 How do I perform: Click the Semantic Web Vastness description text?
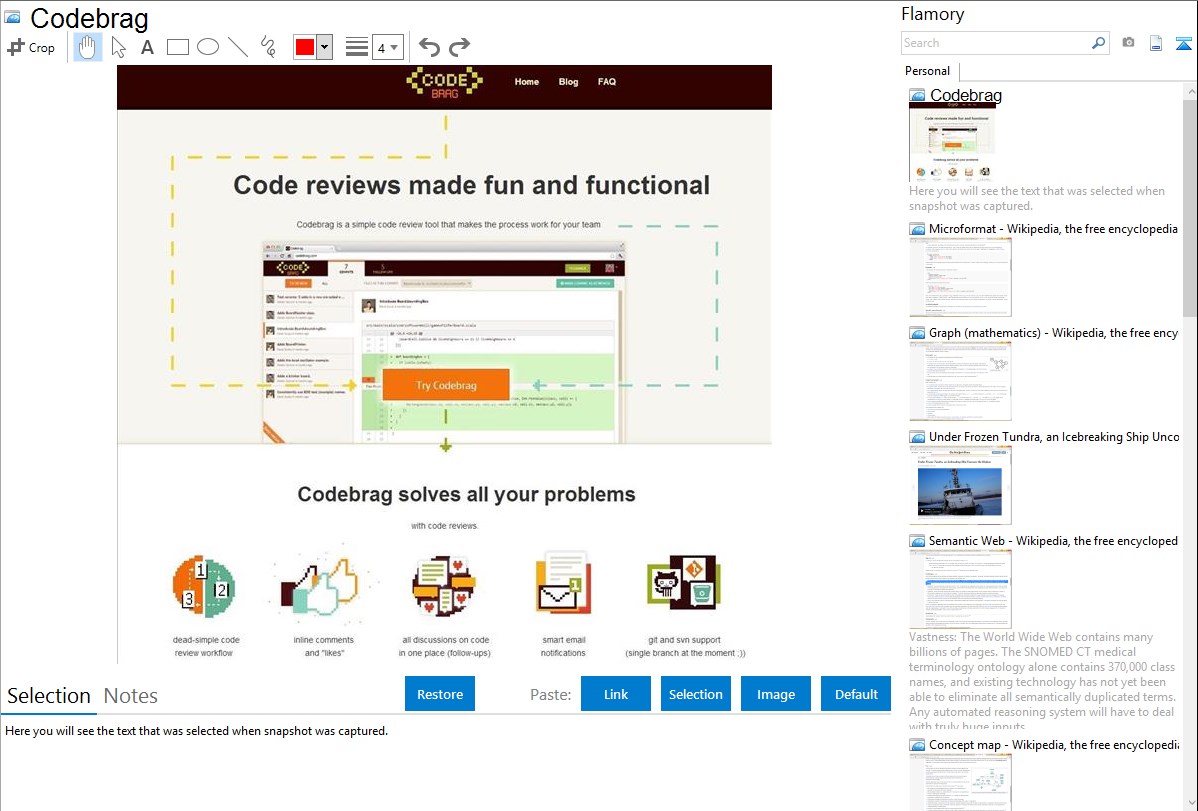[x=1043, y=681]
